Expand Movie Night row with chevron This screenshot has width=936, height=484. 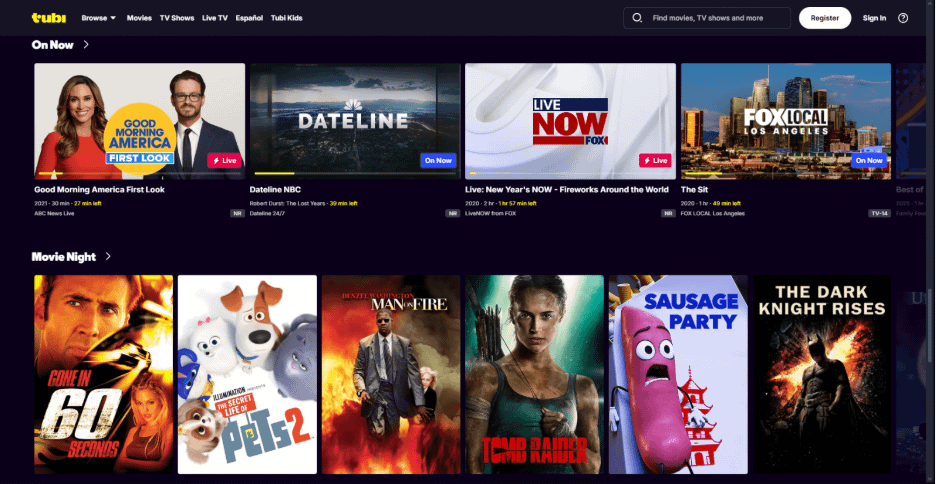tap(108, 256)
